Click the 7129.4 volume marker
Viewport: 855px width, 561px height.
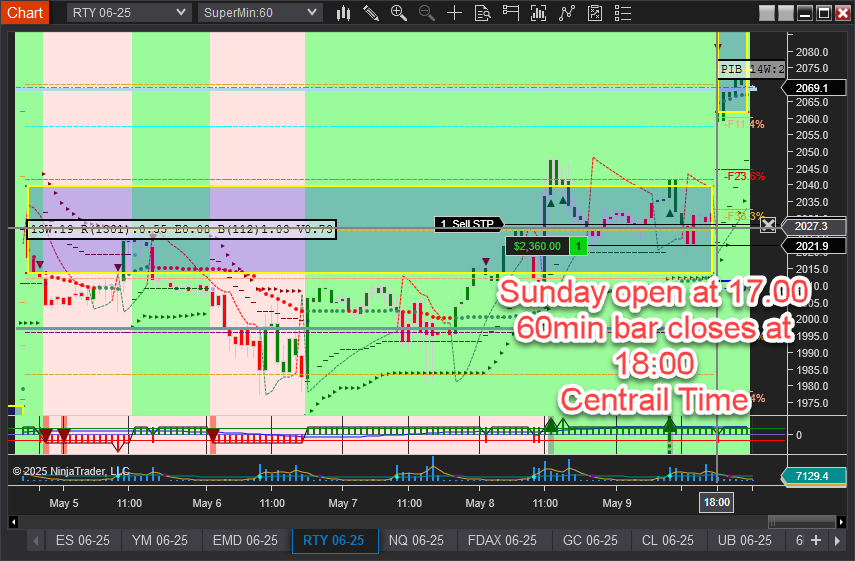[x=812, y=476]
